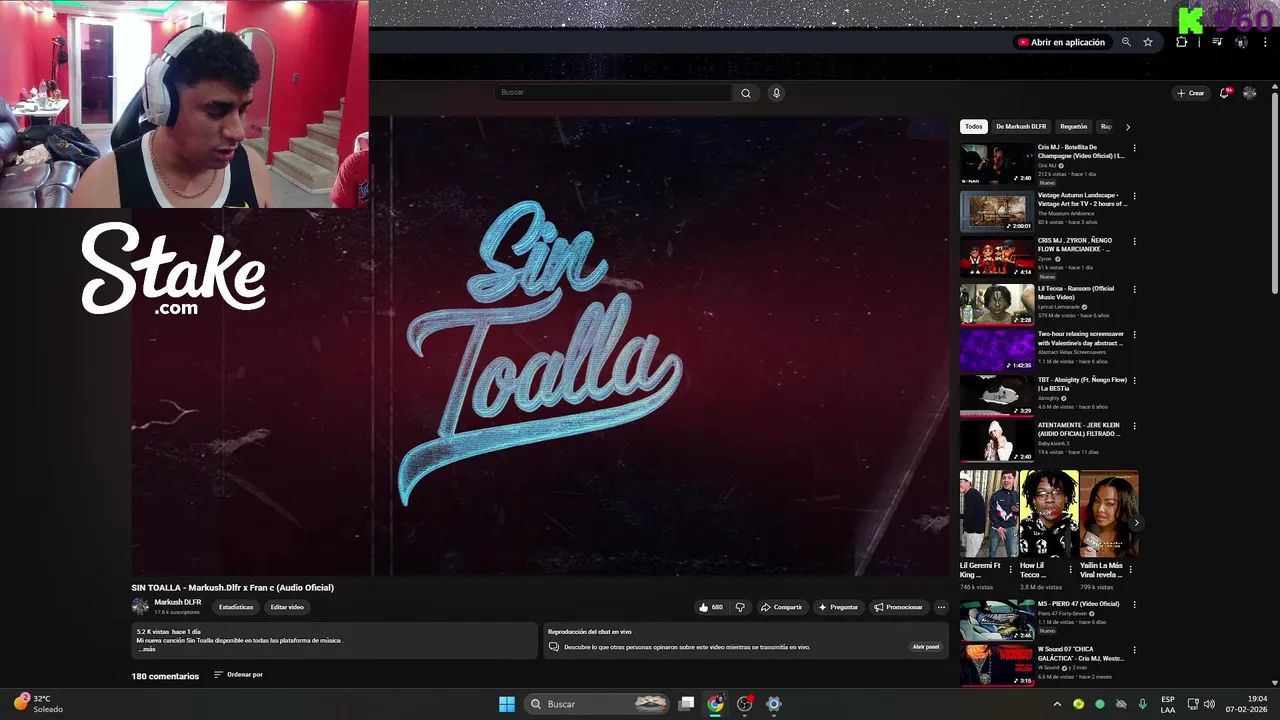Open the "How Lil Tecca" short

1049,514
